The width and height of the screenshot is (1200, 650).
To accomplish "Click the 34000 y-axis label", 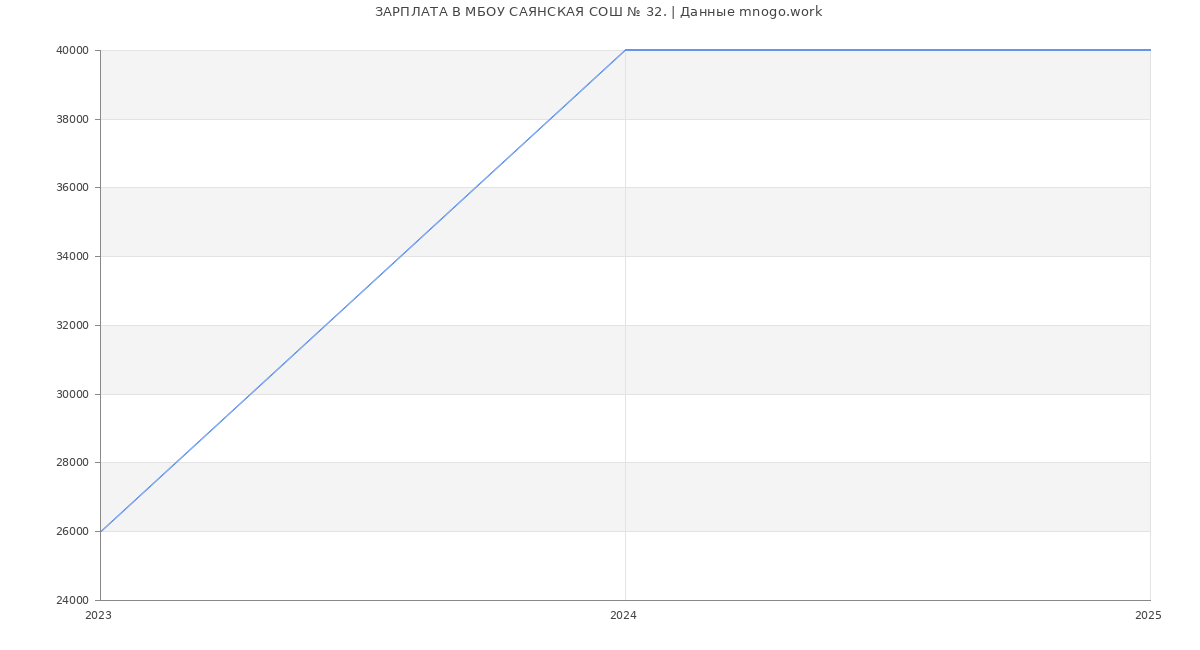I will (x=73, y=257).
